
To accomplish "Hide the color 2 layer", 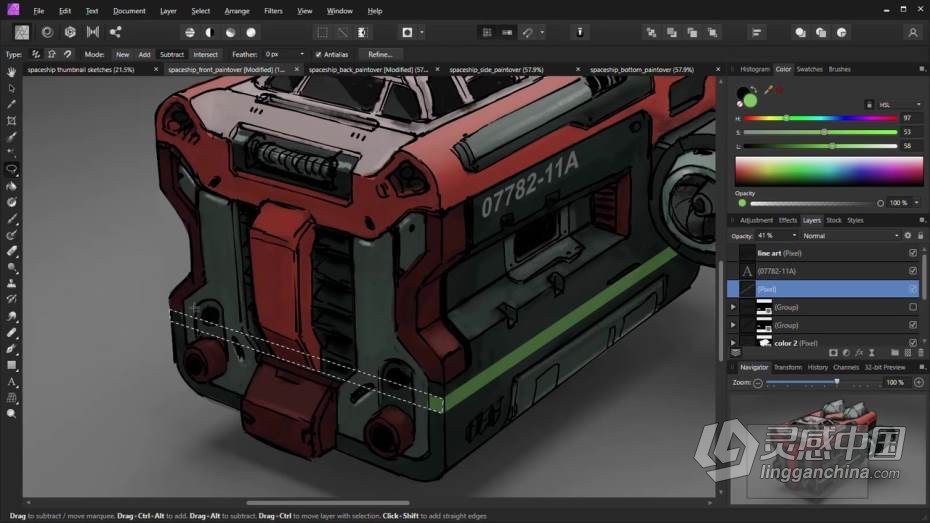I will [x=913, y=343].
